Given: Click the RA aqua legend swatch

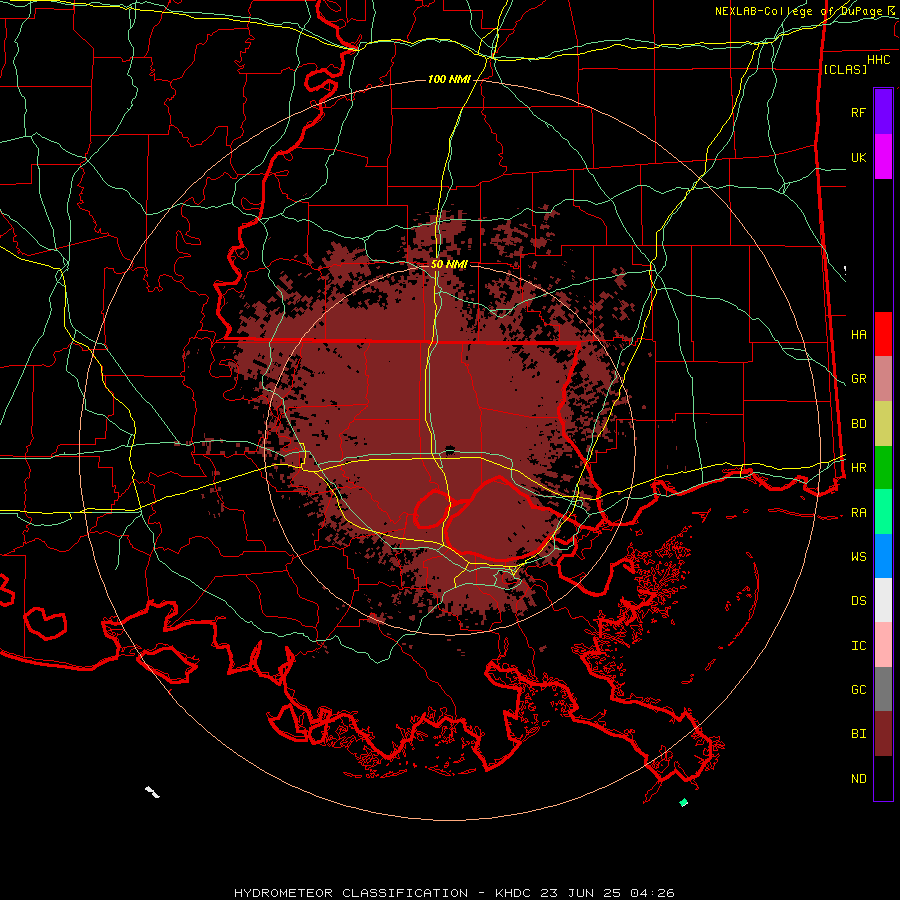Looking at the screenshot, I should pos(883,511).
